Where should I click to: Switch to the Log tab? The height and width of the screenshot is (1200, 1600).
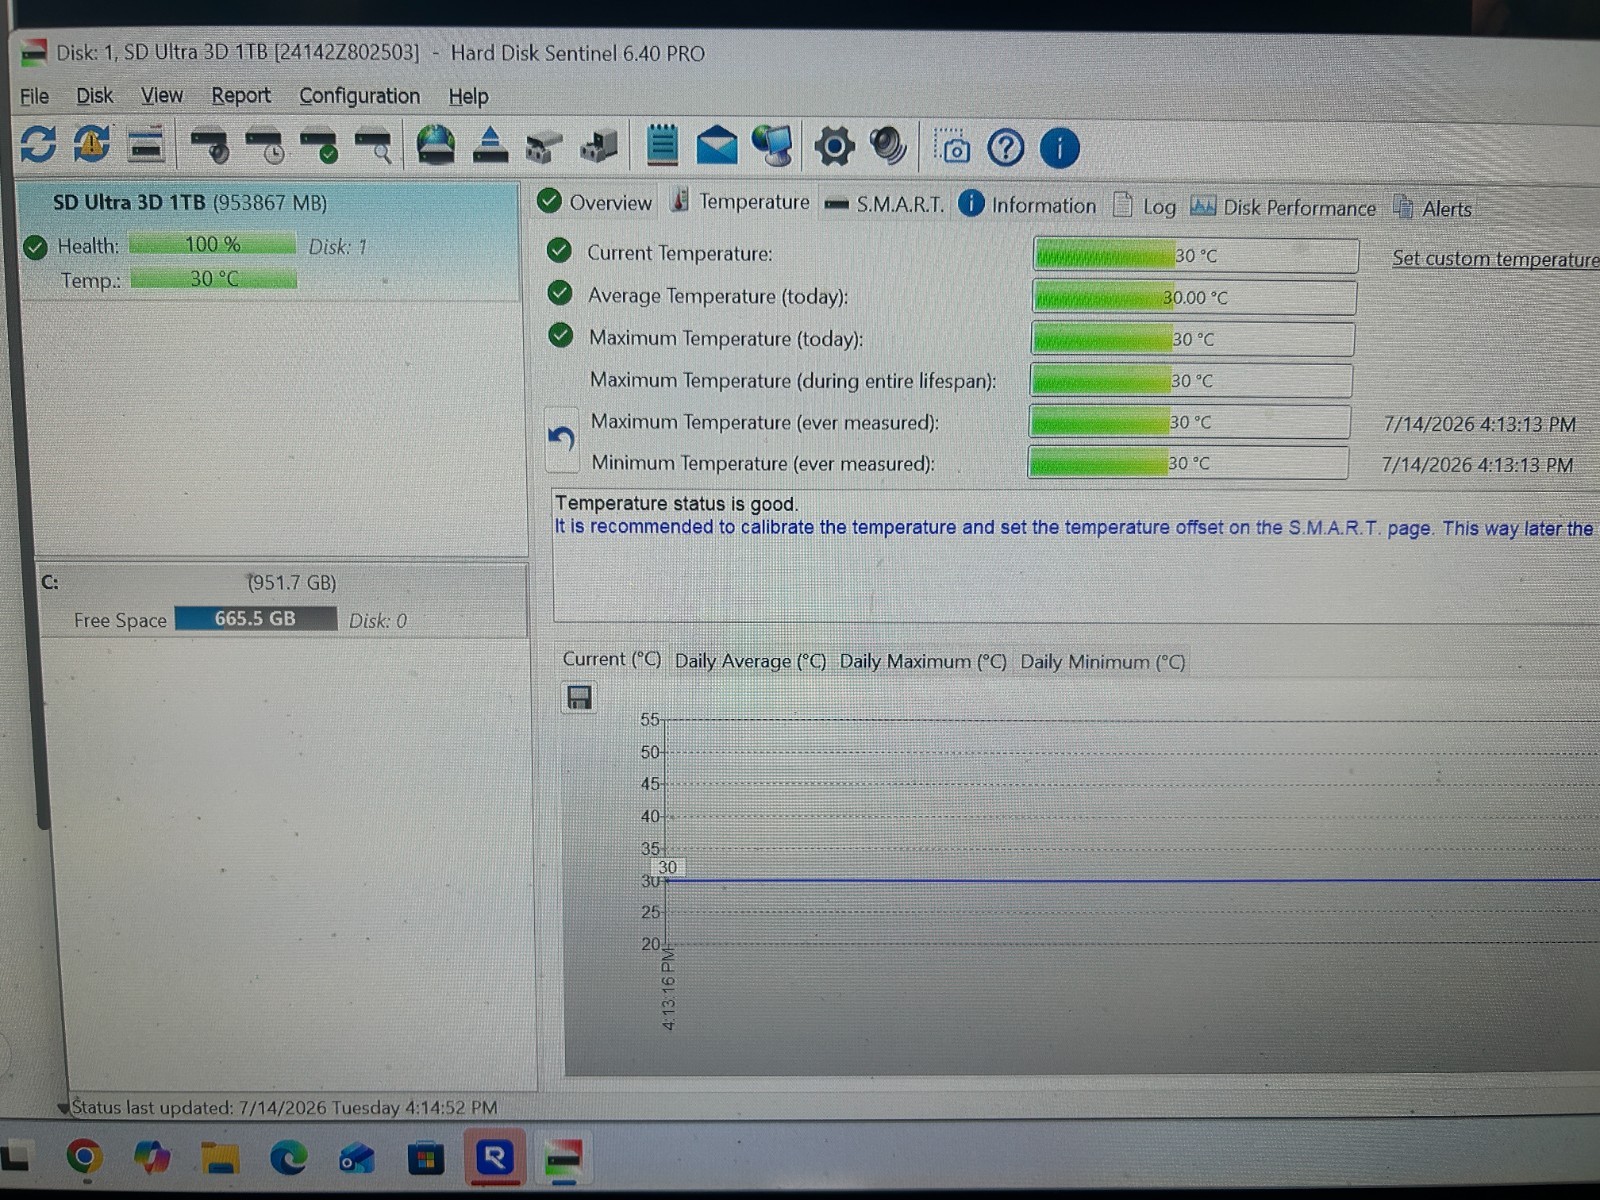tap(1145, 207)
